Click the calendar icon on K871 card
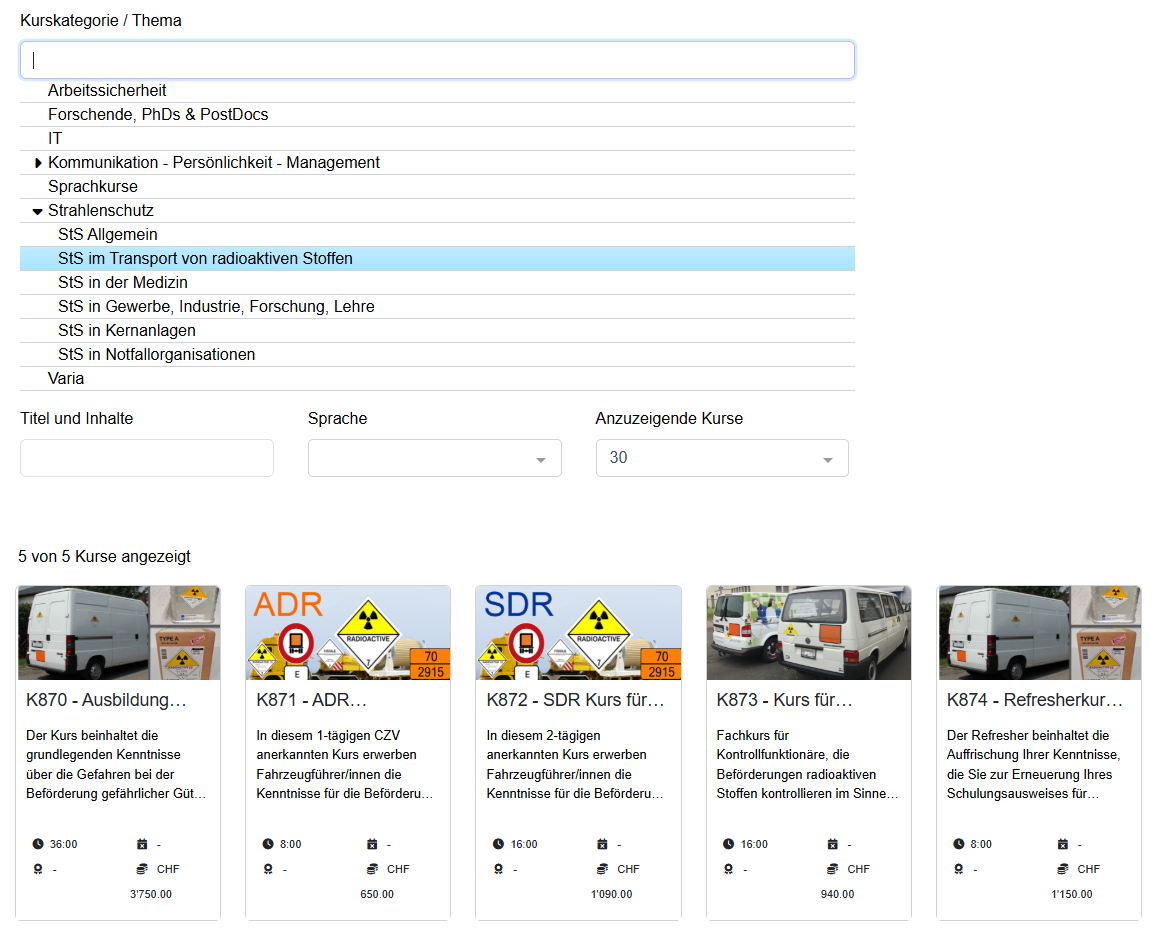Viewport: 1157px width, 941px height. point(372,844)
